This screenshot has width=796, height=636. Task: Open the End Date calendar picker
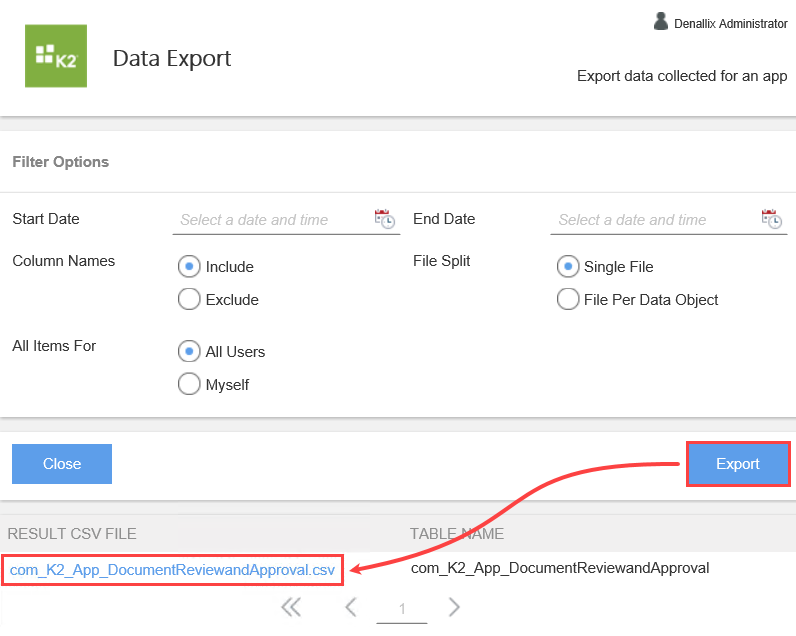point(771,219)
